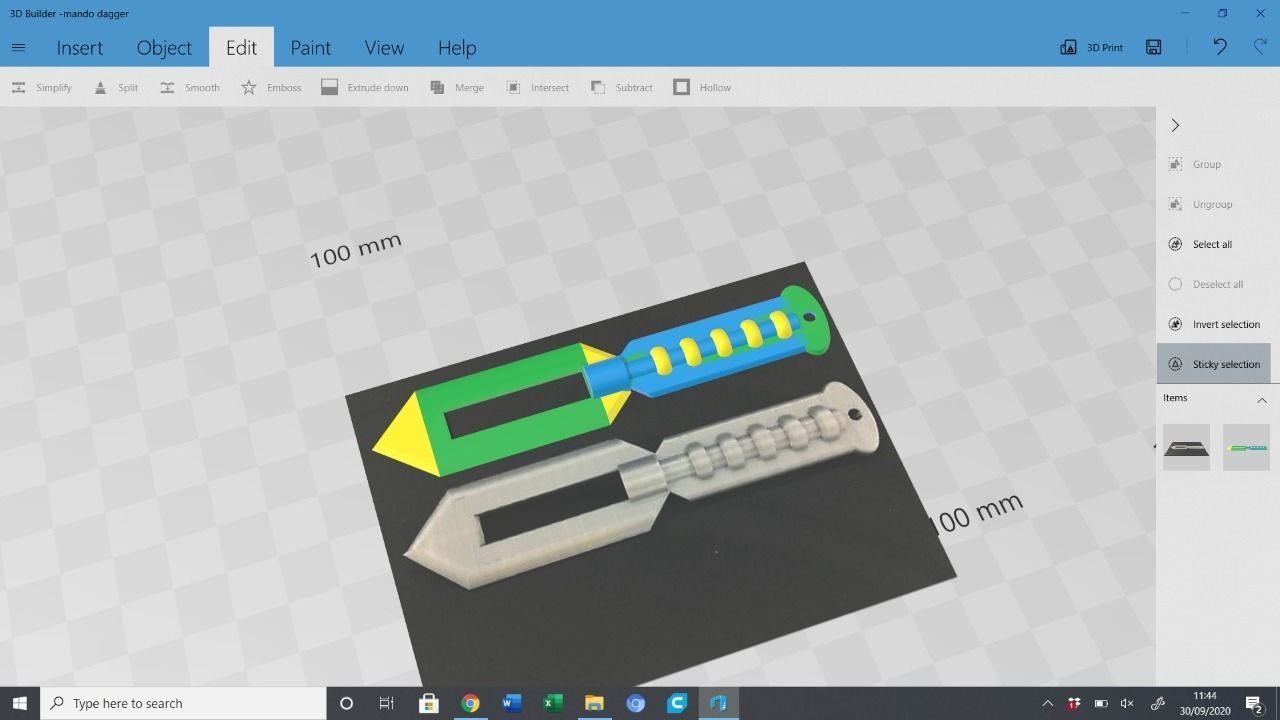Click the battery tray icon
This screenshot has width=1280, height=720.
[x=1101, y=703]
